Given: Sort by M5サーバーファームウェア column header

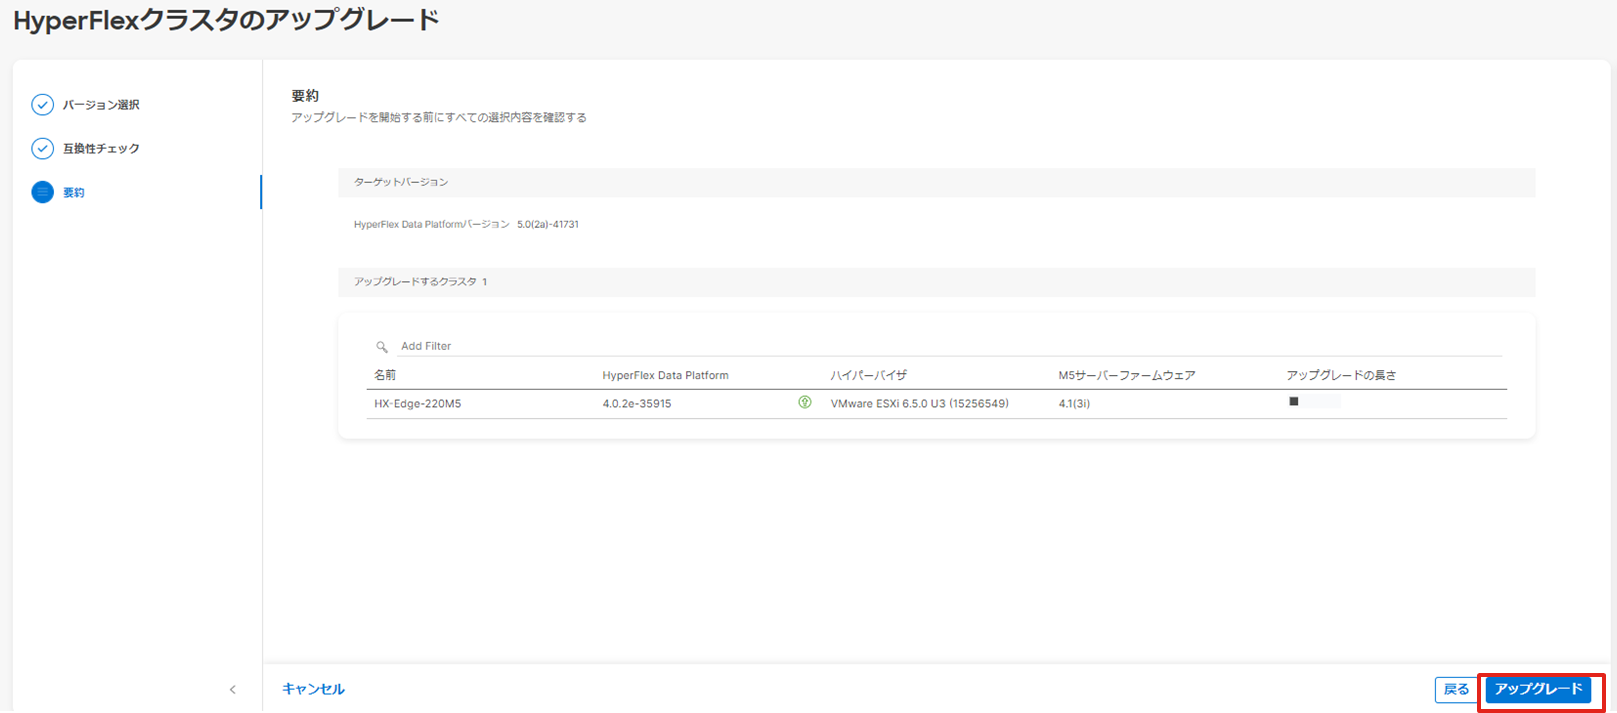Looking at the screenshot, I should click(x=1127, y=376).
